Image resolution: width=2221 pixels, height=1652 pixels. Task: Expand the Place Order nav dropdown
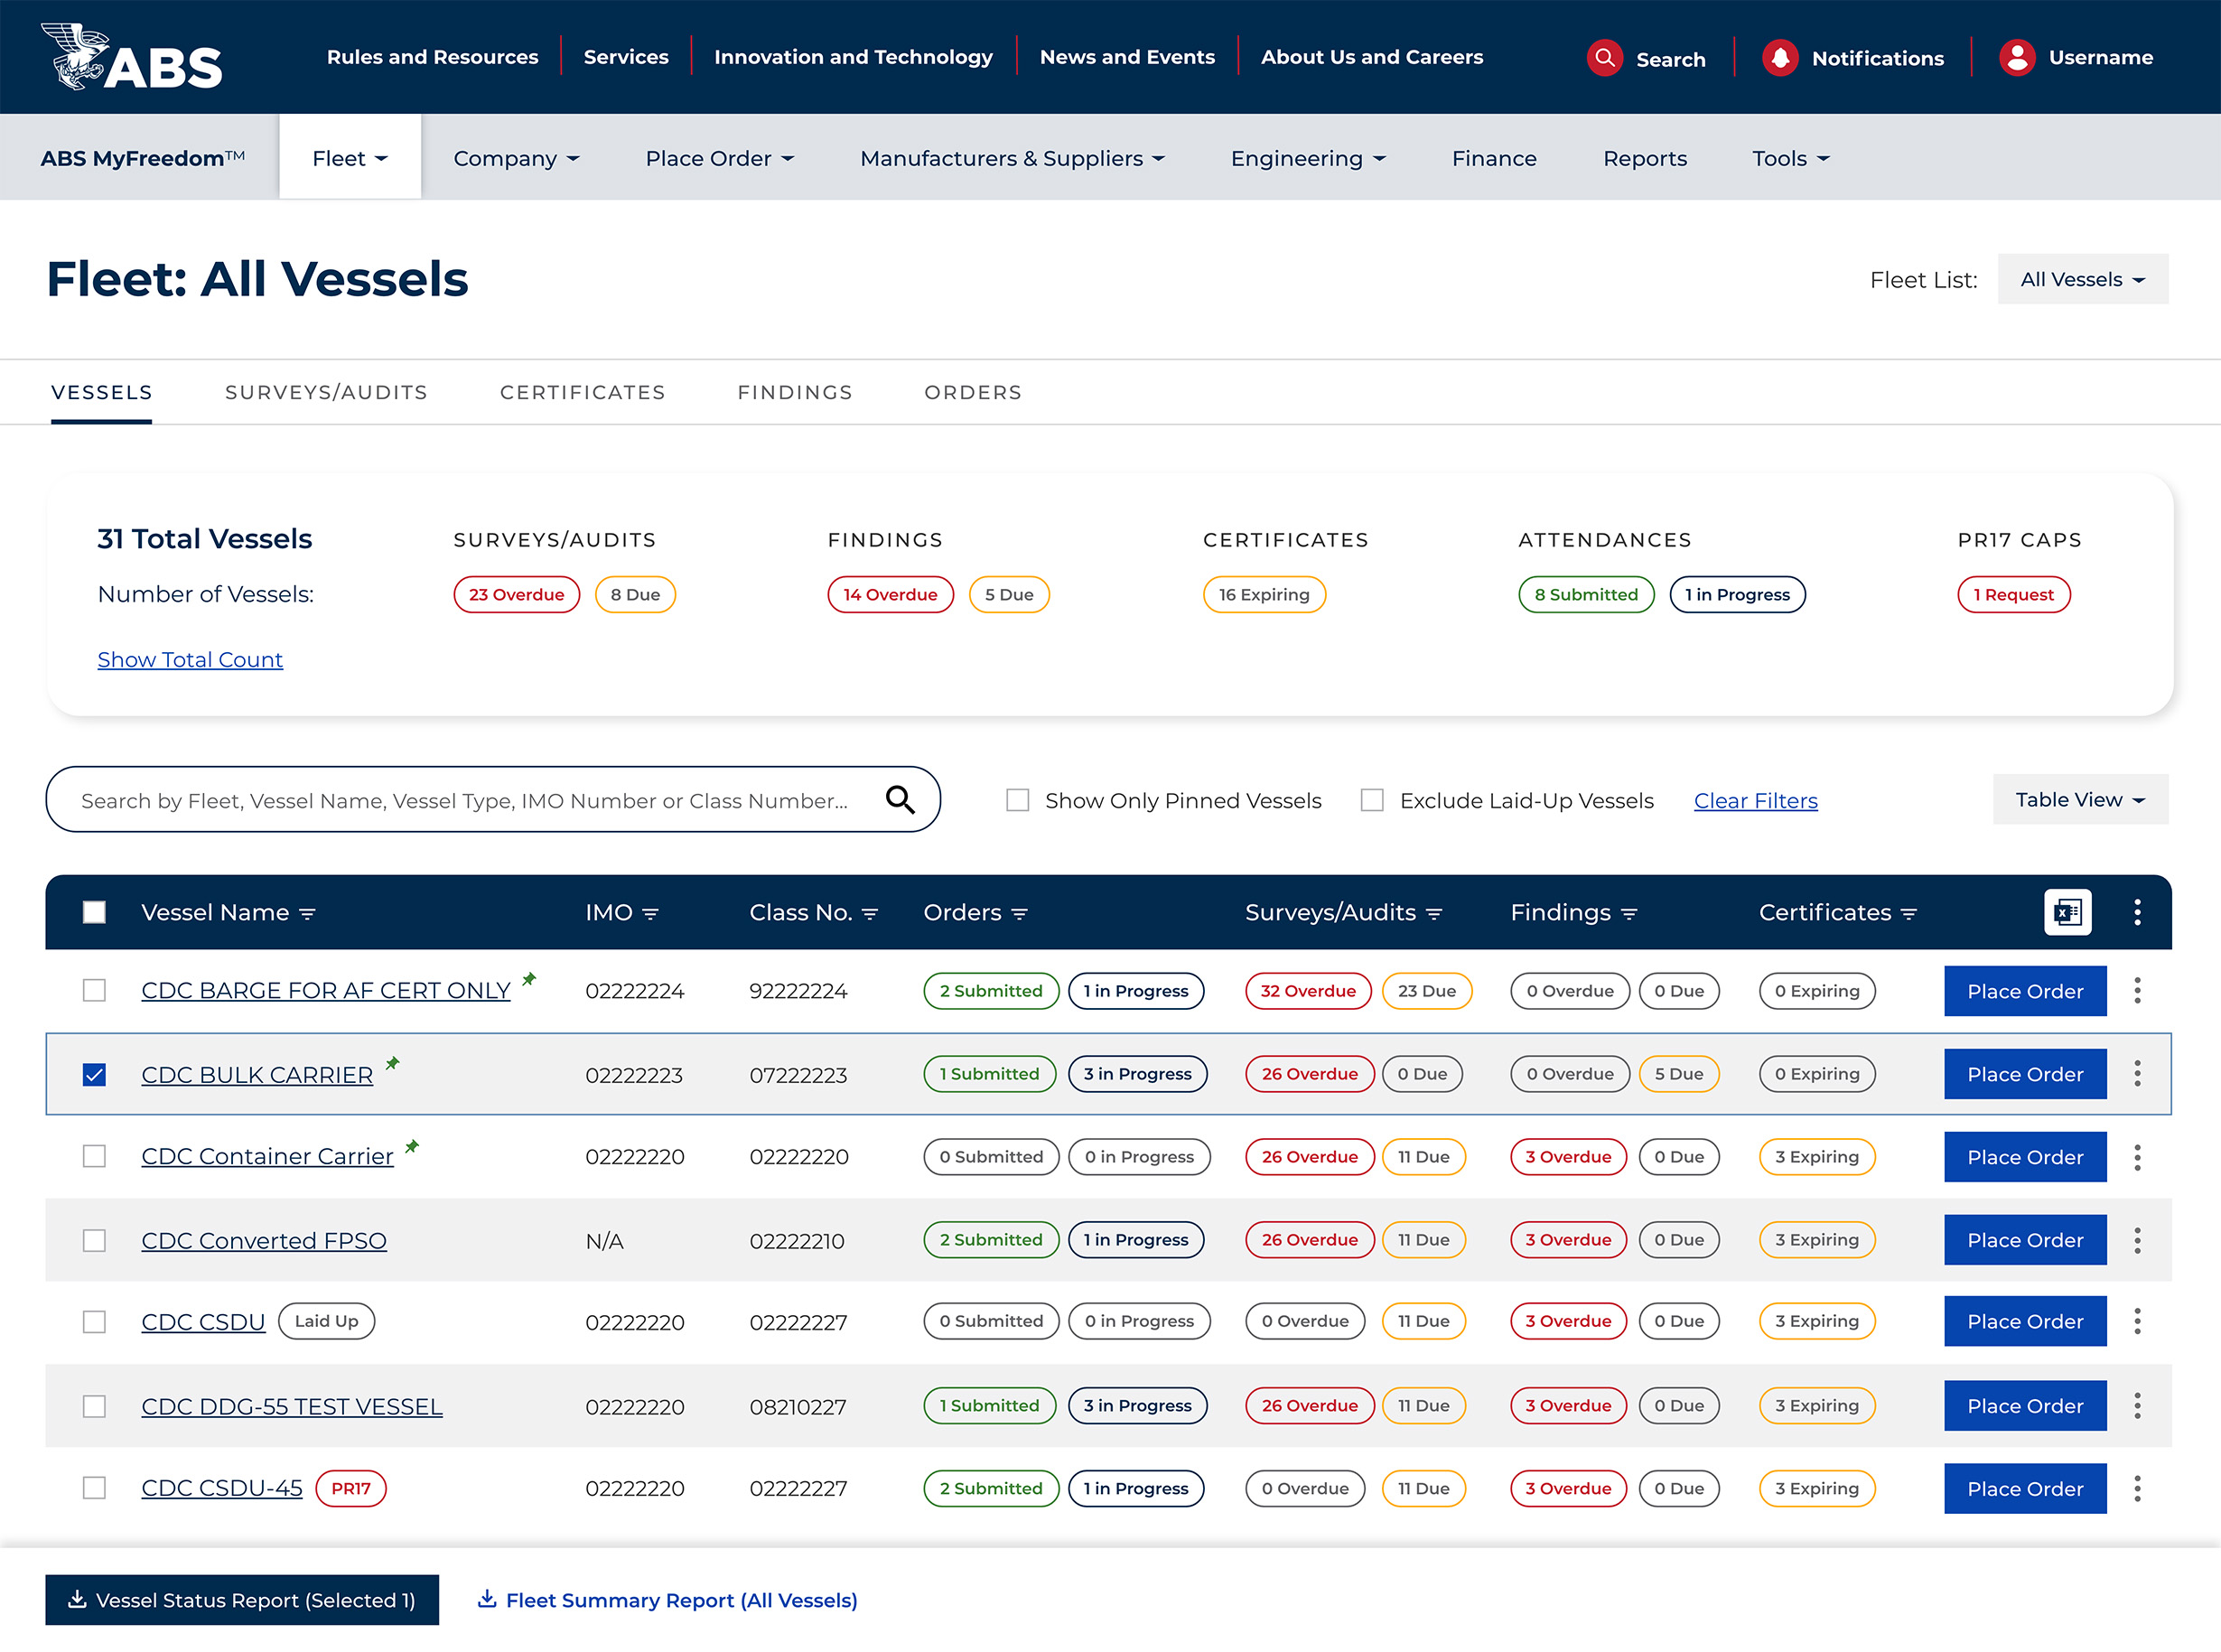point(720,158)
